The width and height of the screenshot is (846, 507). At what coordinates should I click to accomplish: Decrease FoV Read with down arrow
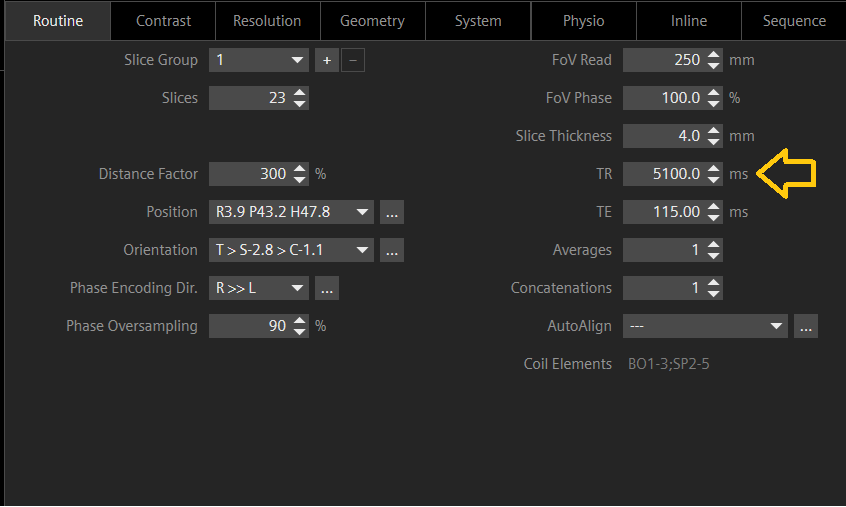coord(714,65)
